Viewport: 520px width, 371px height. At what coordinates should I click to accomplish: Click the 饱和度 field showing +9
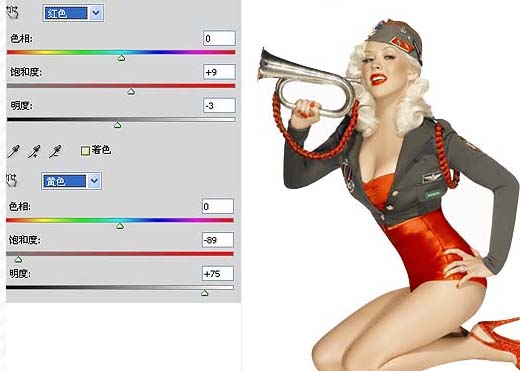[x=219, y=72]
